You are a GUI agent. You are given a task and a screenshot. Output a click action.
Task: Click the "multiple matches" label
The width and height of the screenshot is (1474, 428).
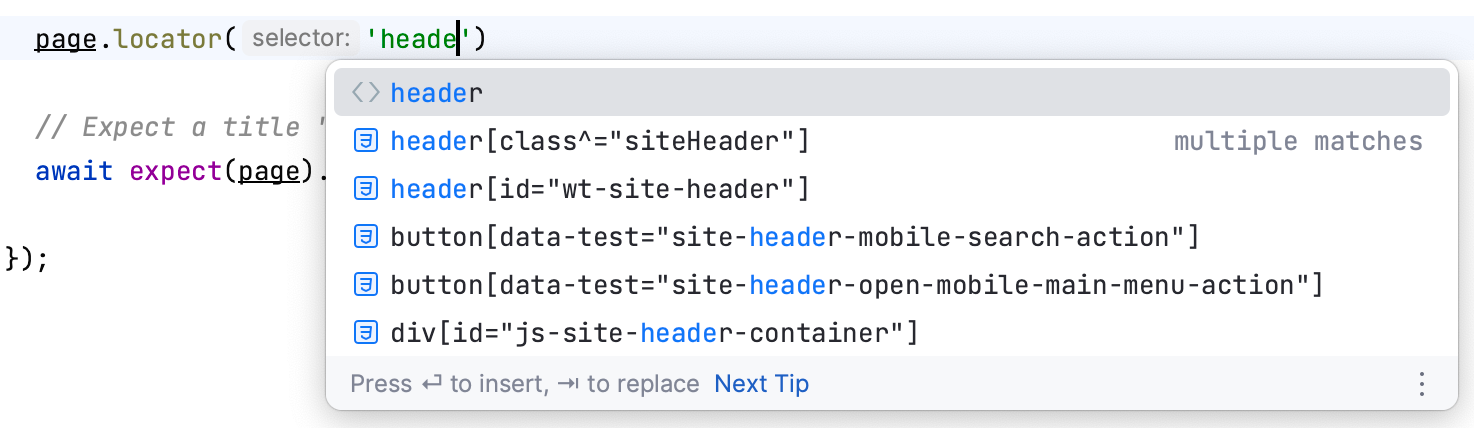(x=1297, y=141)
